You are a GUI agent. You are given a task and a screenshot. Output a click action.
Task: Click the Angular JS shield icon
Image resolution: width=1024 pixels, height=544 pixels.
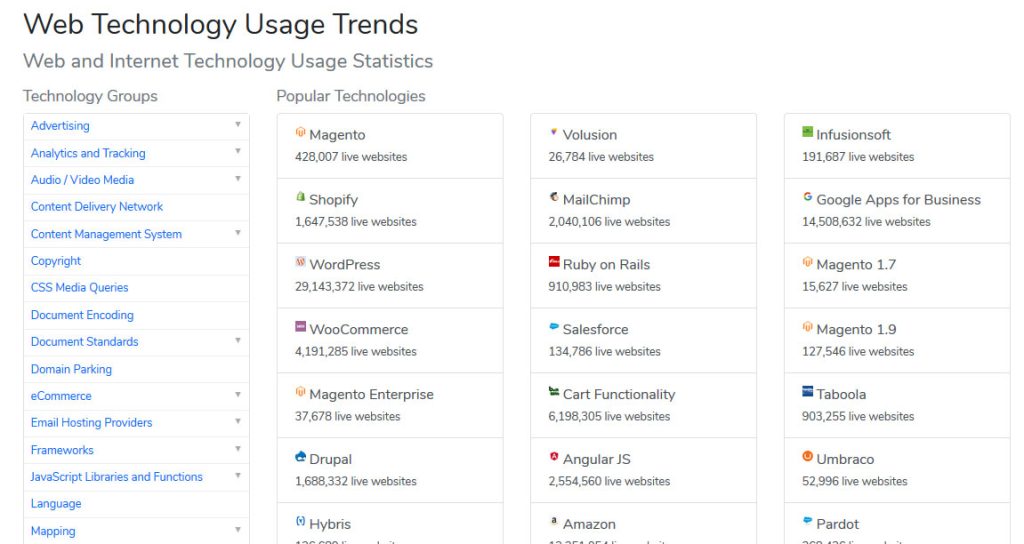pos(554,457)
